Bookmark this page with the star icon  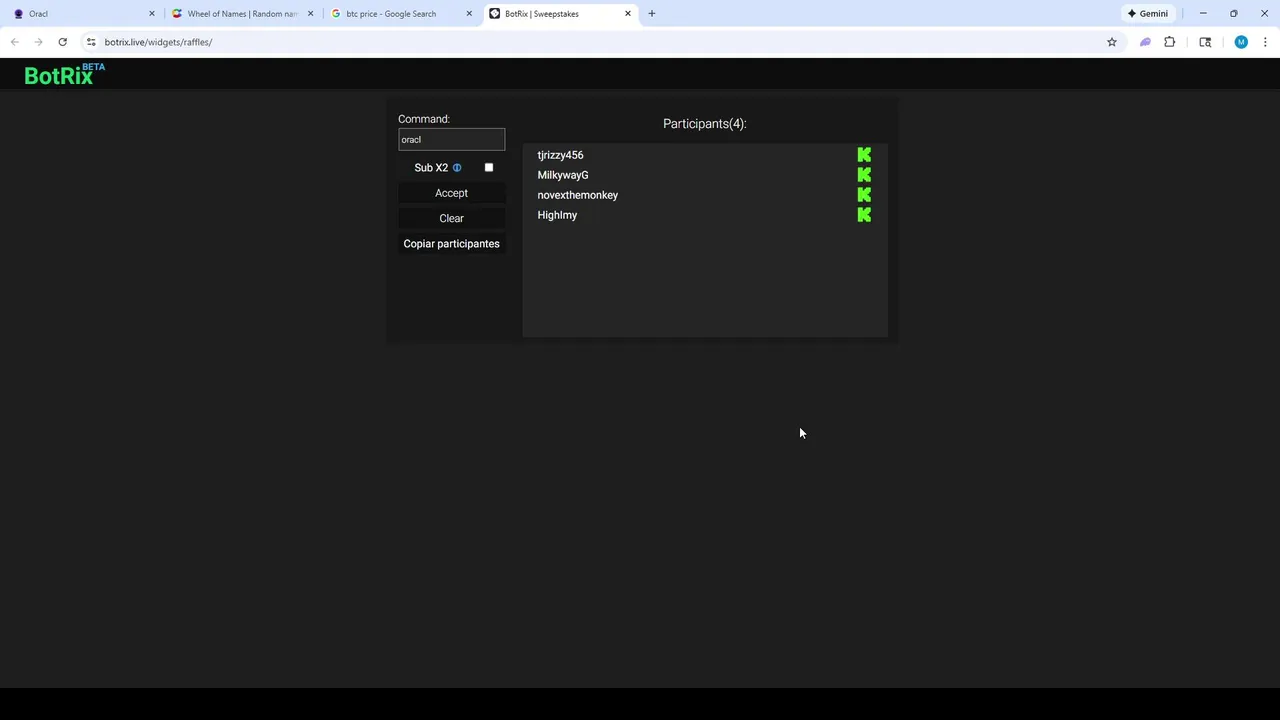pos(1111,42)
